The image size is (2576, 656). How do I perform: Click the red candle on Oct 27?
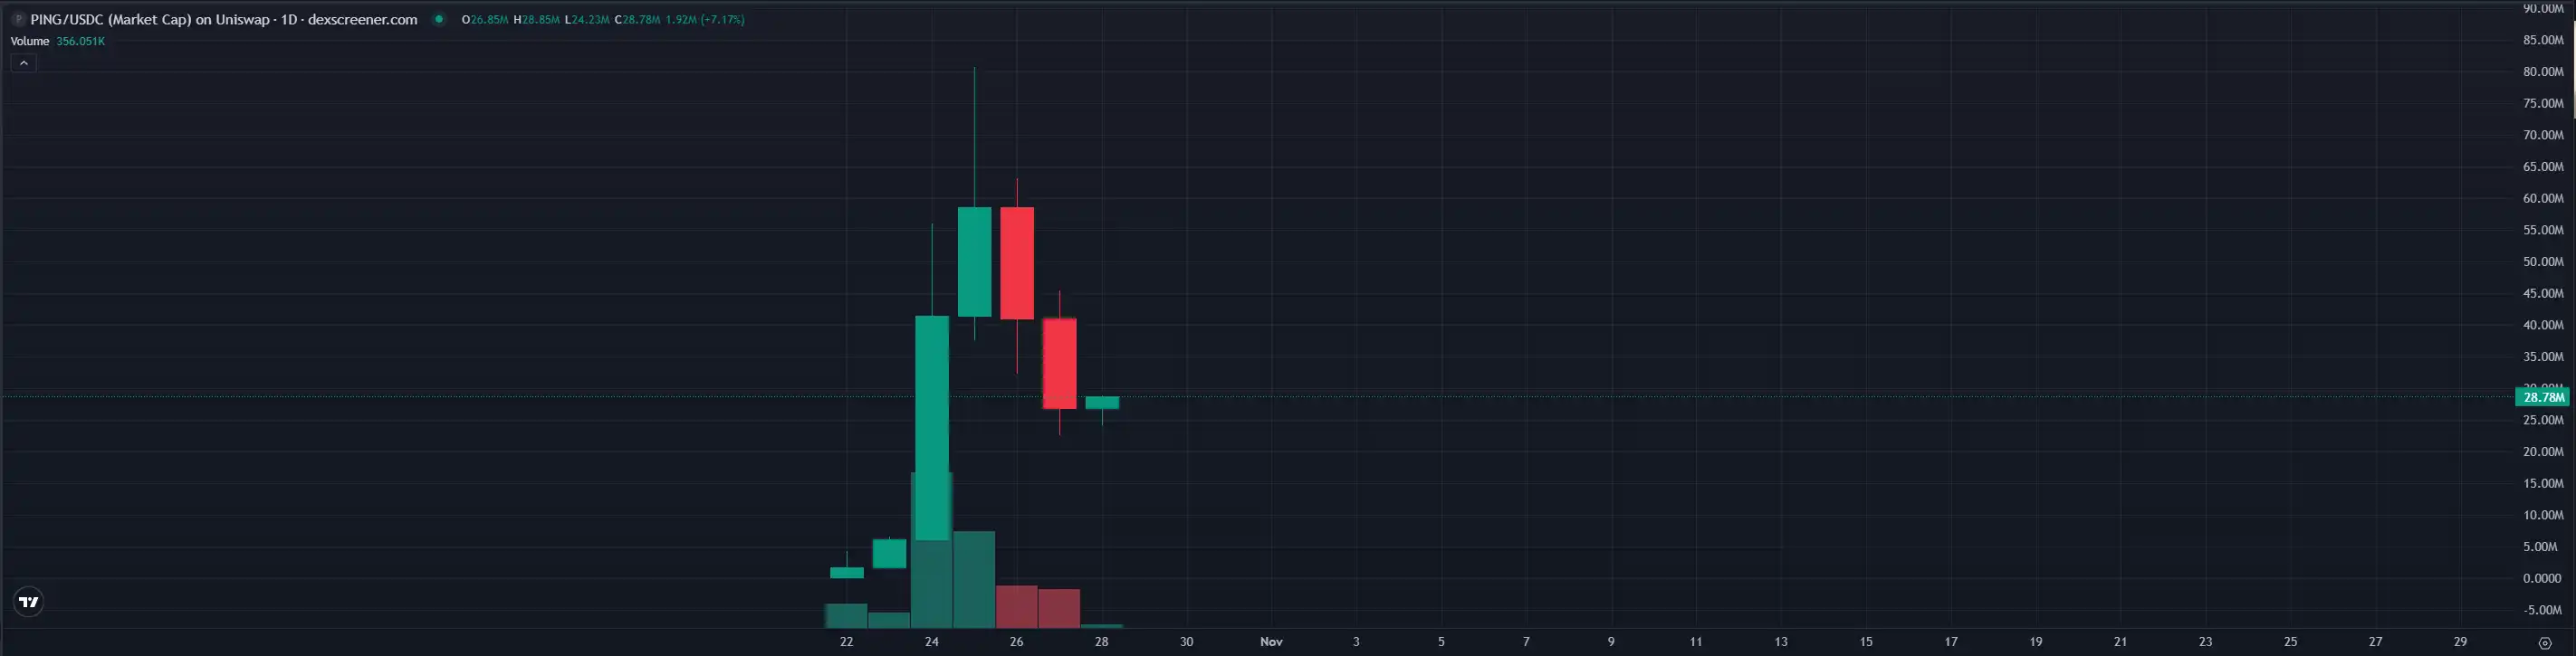point(1060,363)
